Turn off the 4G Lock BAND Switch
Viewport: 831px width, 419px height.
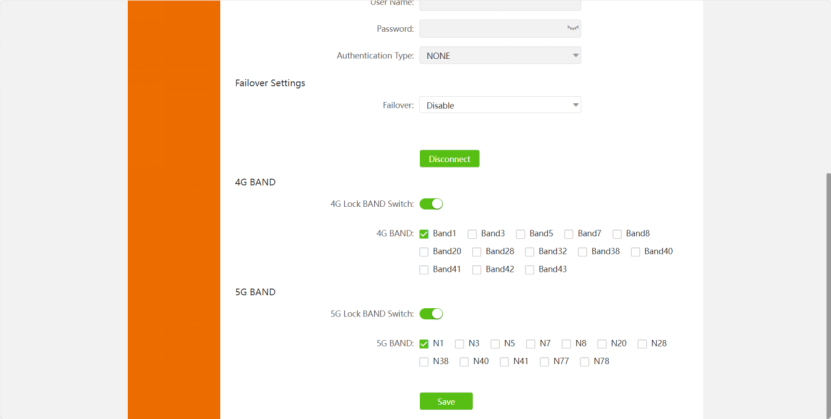tap(431, 204)
